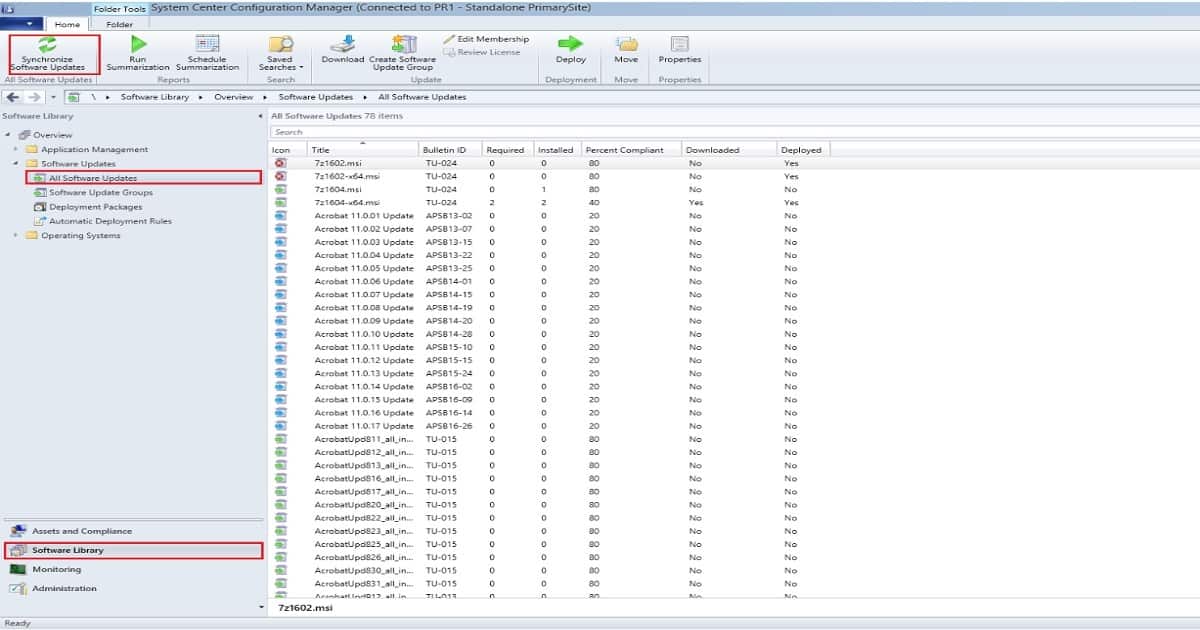Image resolution: width=1200 pixels, height=630 pixels.
Task: Click icon of Acrobat 11.0.01 Update
Action: [x=281, y=215]
